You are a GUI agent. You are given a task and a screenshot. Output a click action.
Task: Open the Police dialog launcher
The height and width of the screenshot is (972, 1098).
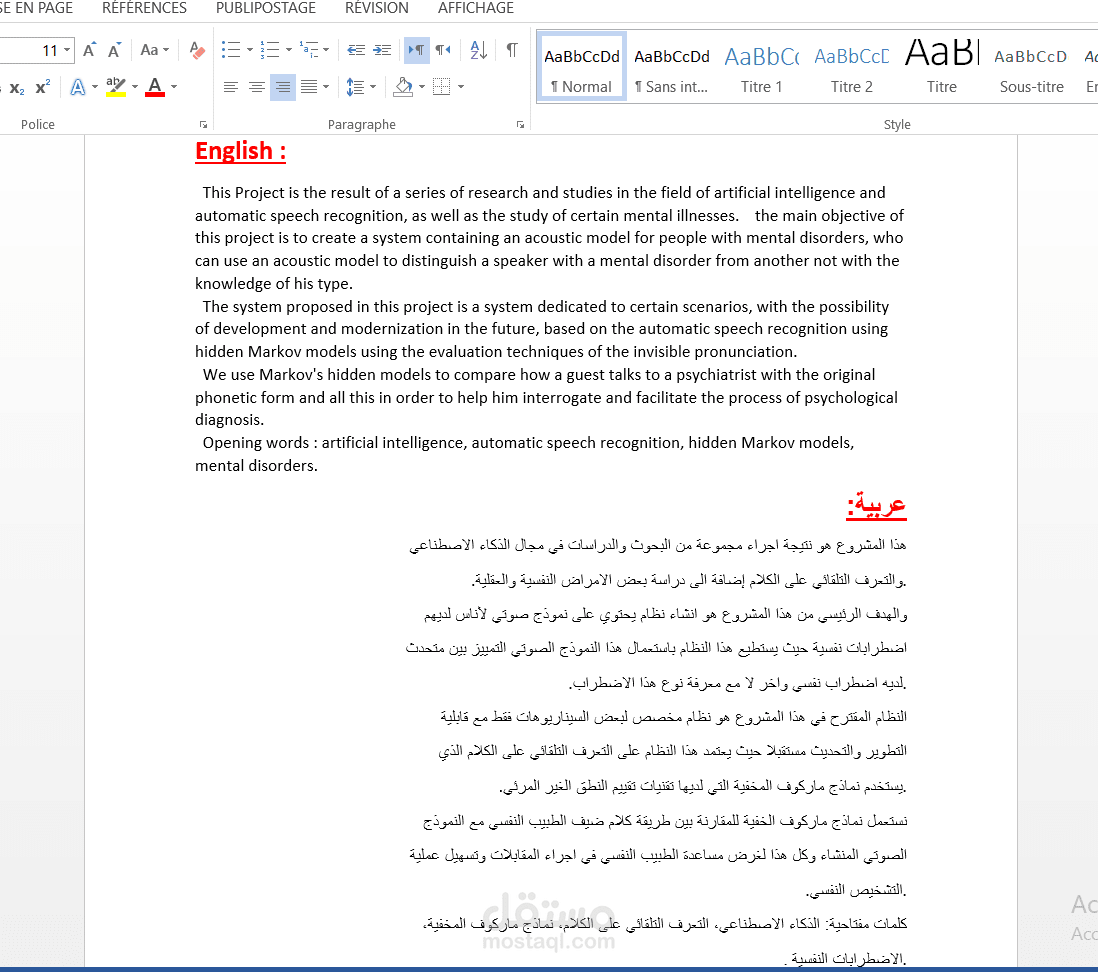203,125
